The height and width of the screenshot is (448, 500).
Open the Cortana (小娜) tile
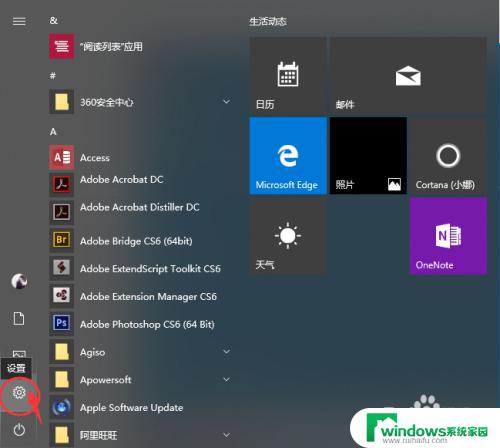point(448,156)
